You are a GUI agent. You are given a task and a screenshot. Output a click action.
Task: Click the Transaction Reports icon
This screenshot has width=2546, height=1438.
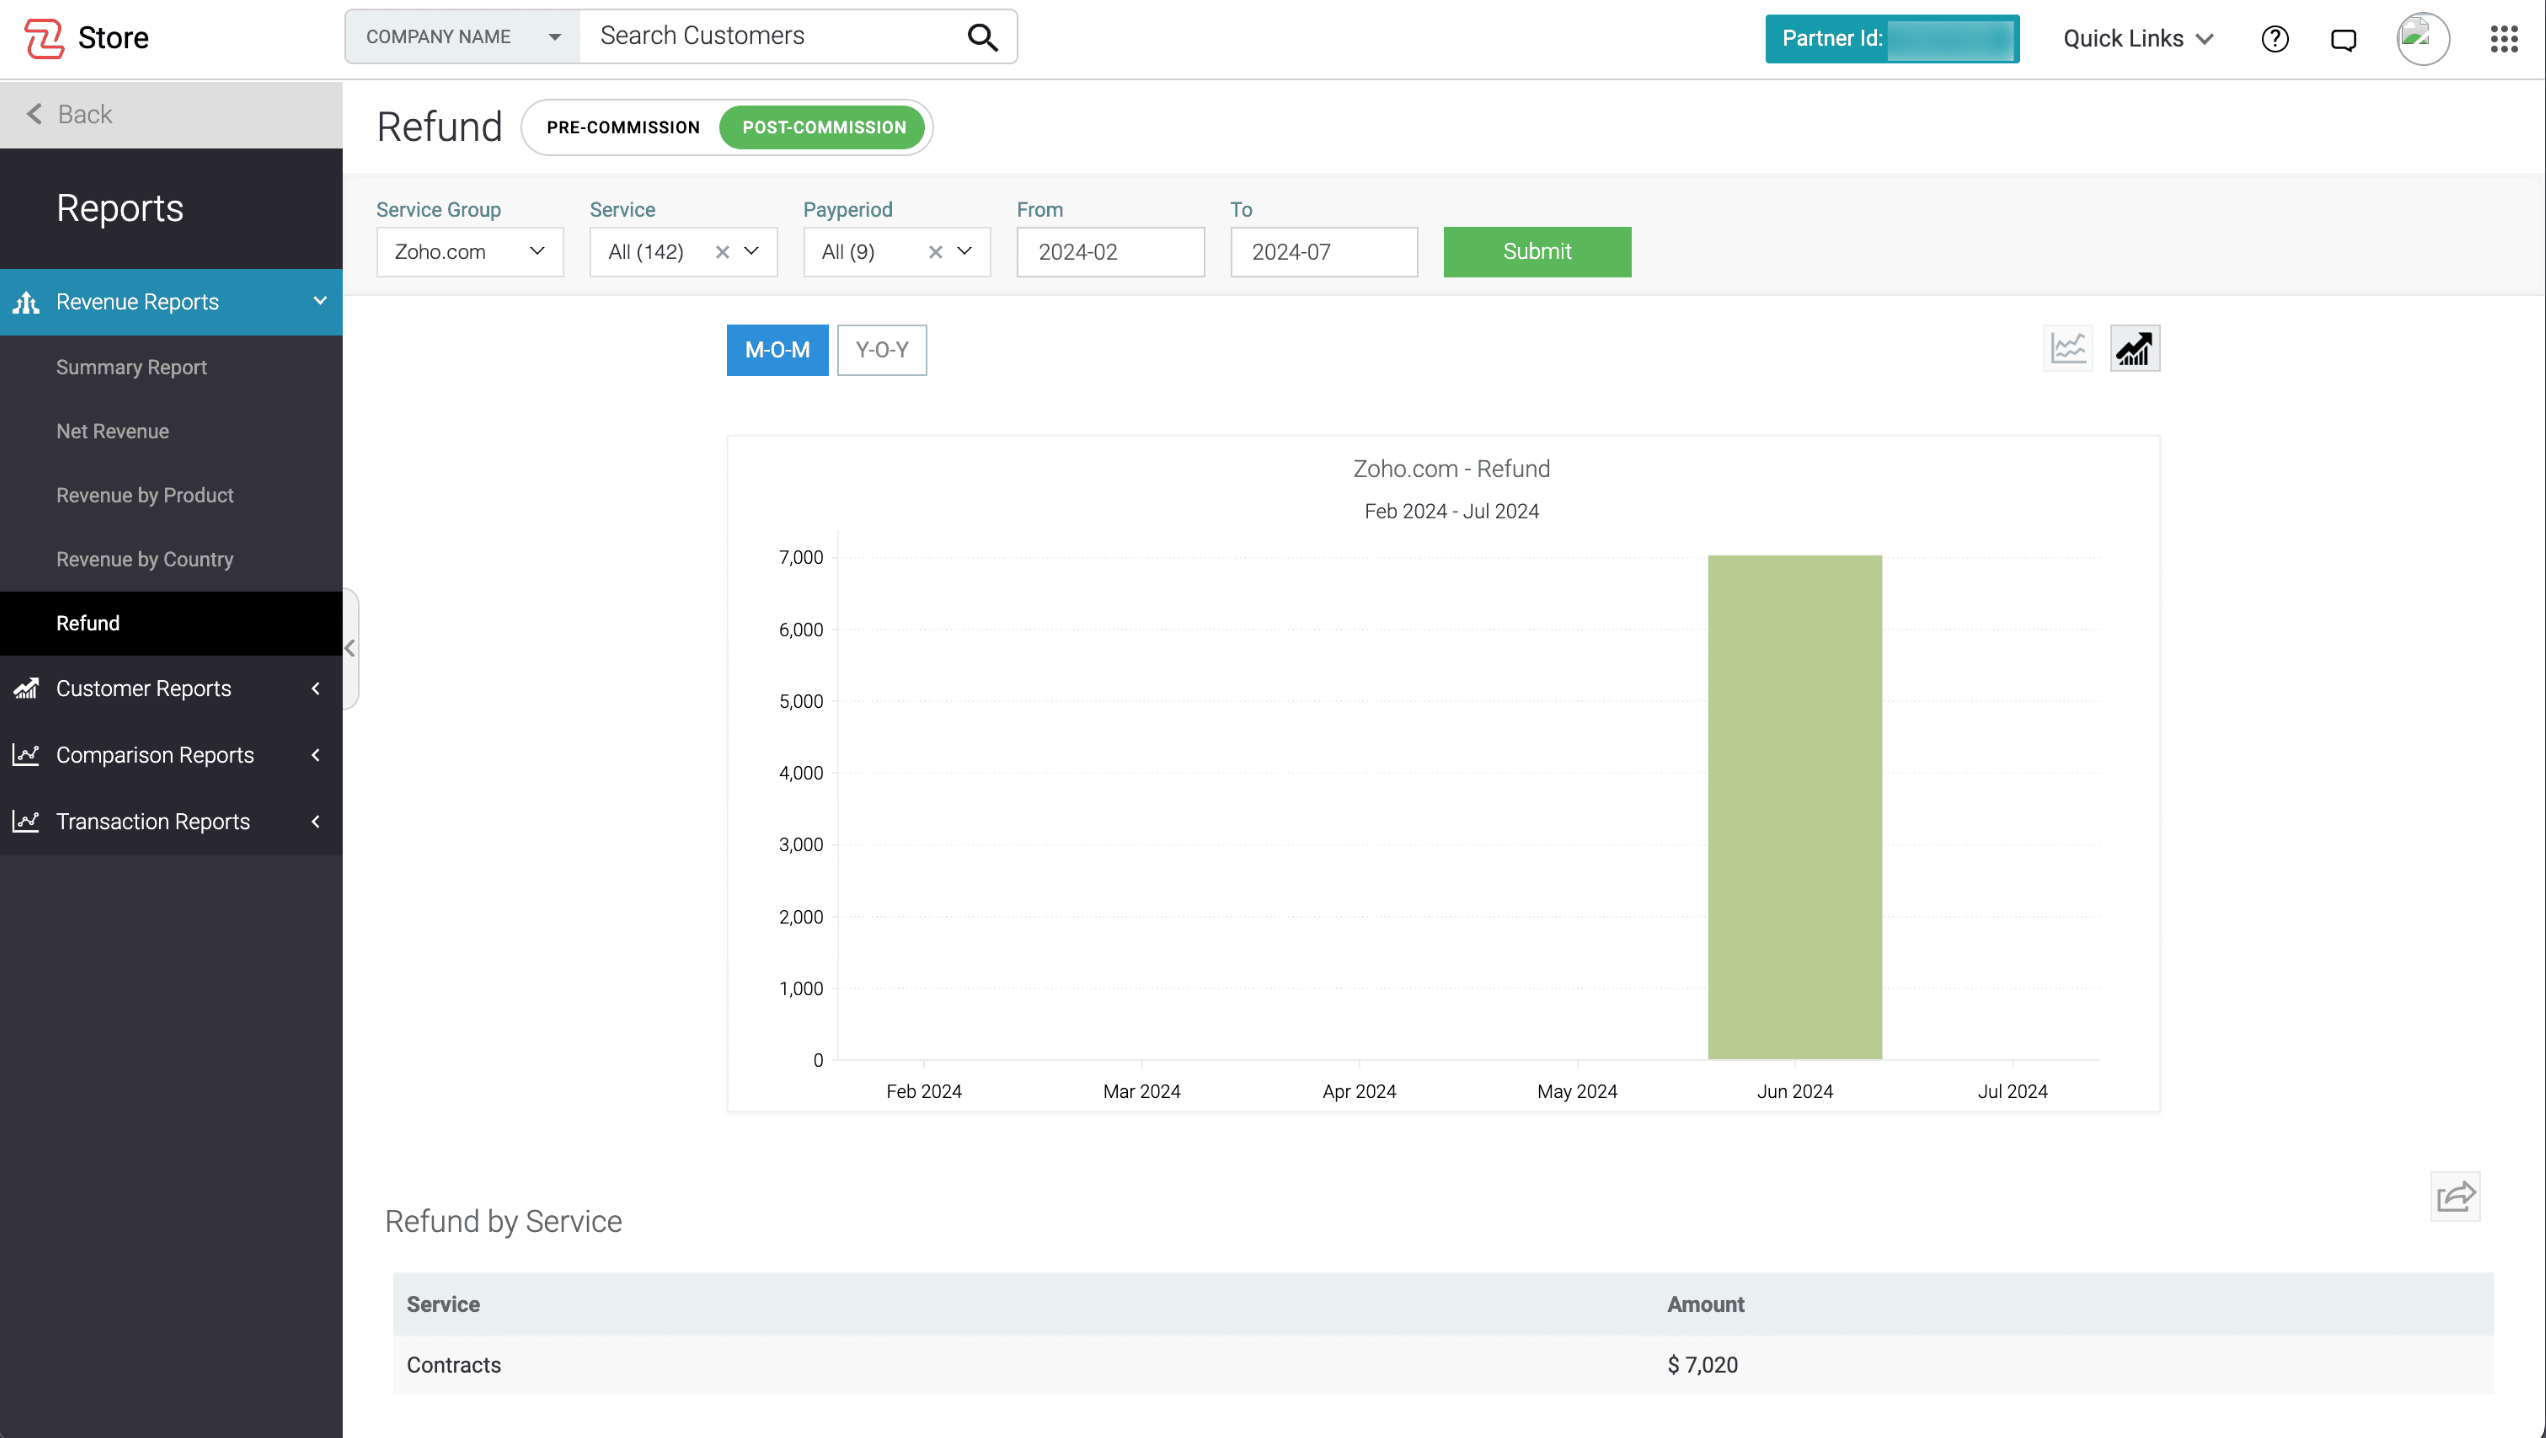(x=26, y=821)
